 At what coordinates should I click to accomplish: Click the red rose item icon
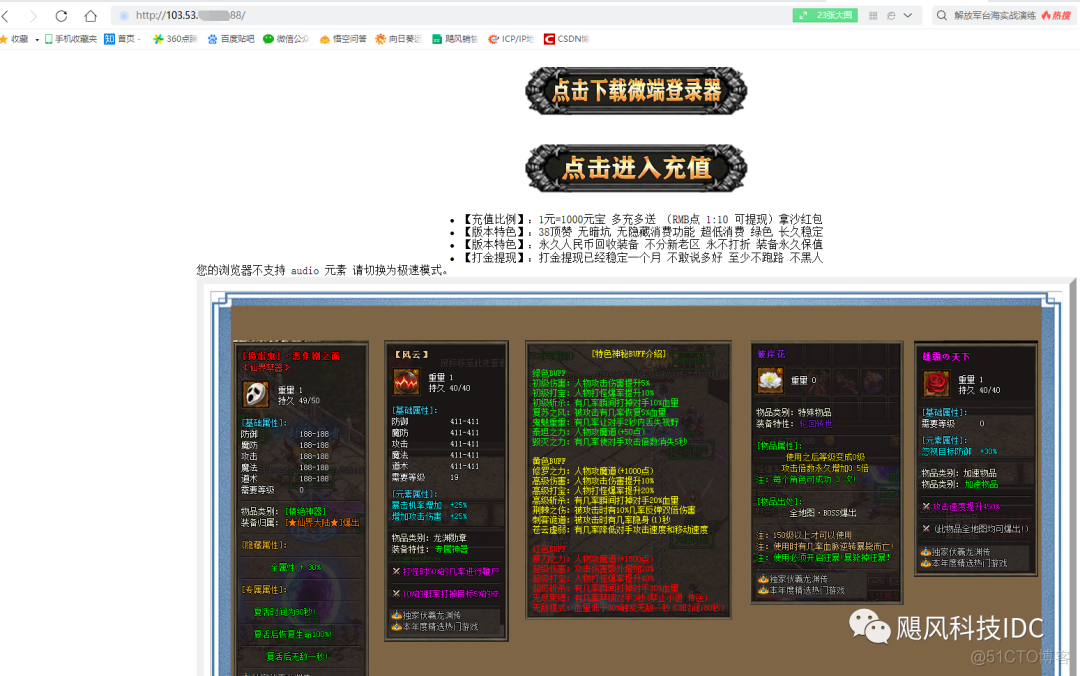click(x=936, y=384)
